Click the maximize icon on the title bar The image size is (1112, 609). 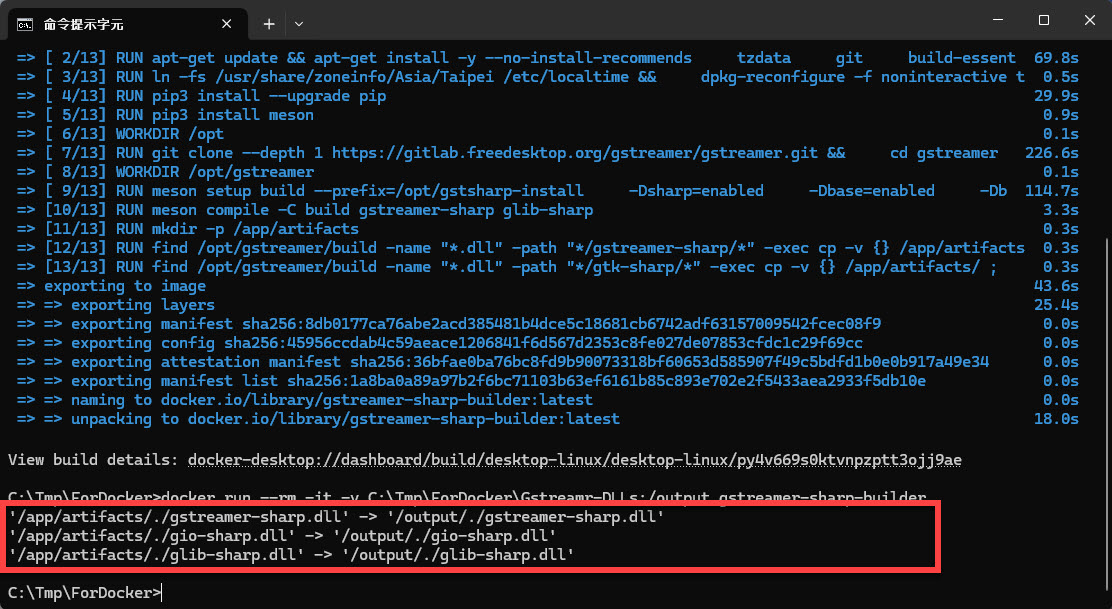[1043, 20]
